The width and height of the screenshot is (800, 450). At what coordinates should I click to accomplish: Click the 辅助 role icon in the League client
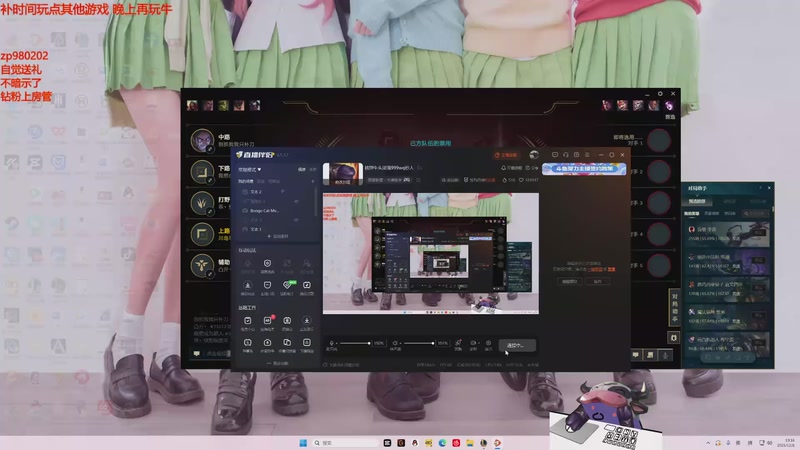203,265
